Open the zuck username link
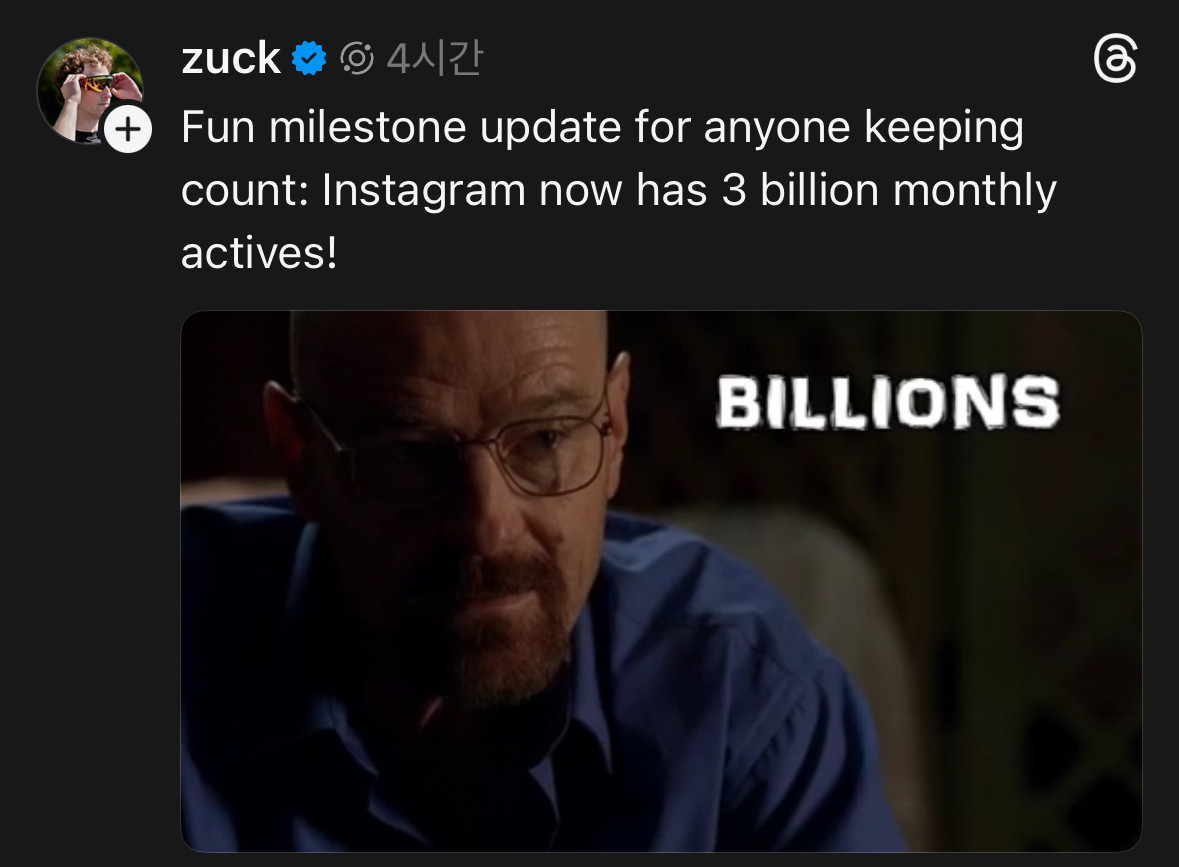Image resolution: width=1179 pixels, height=867 pixels. click(x=231, y=59)
